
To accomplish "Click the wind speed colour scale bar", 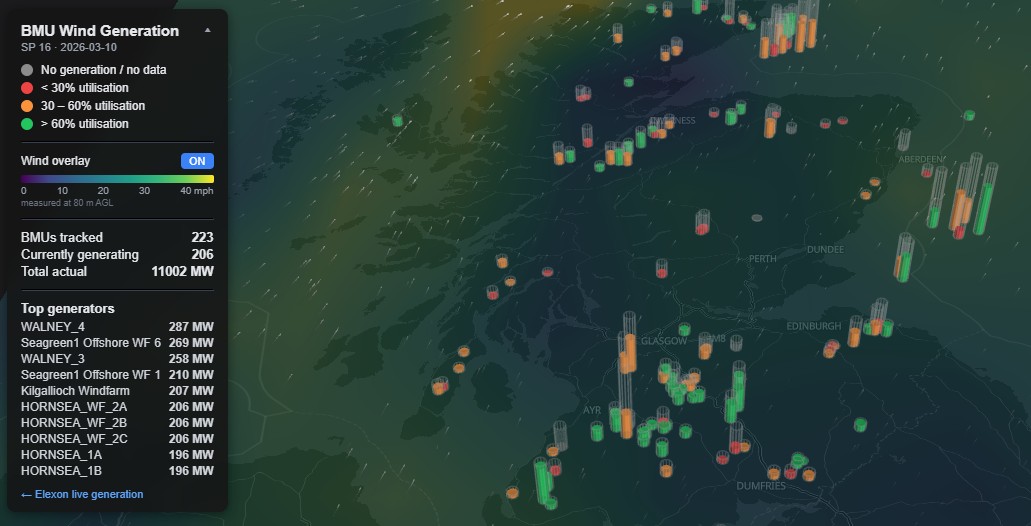I will point(117,179).
